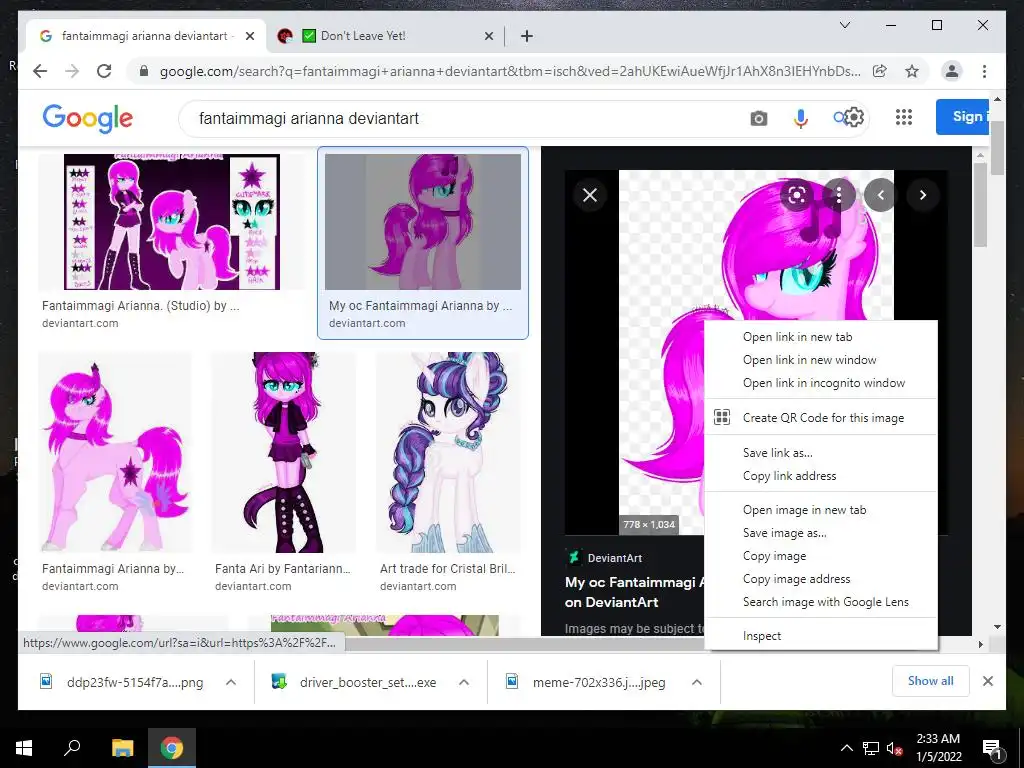Open Art trade for Cristal Bril thumbnail
This screenshot has height=768, width=1024.
448,452
